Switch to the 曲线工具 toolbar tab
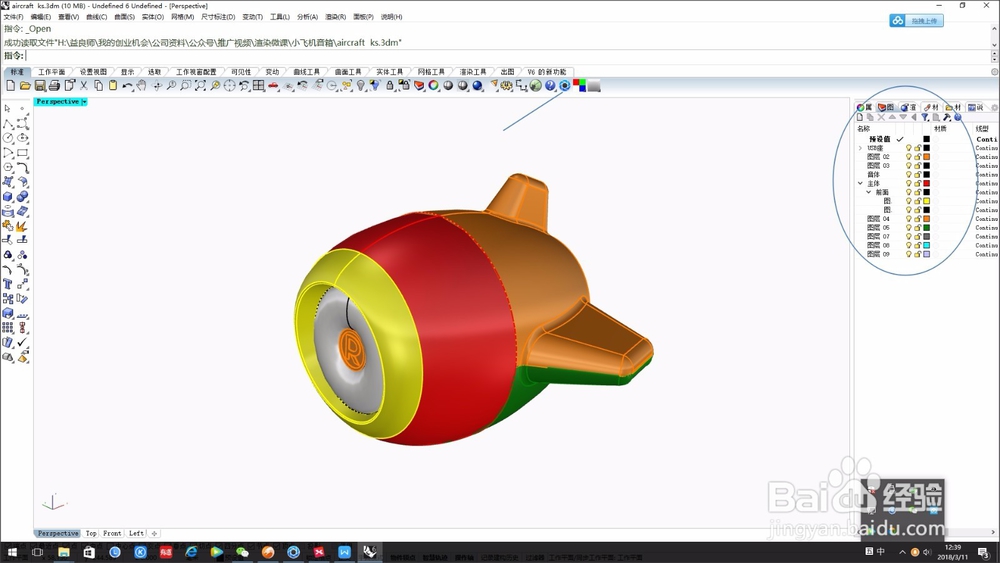Screen dimensions: 1000x563 click(x=307, y=72)
